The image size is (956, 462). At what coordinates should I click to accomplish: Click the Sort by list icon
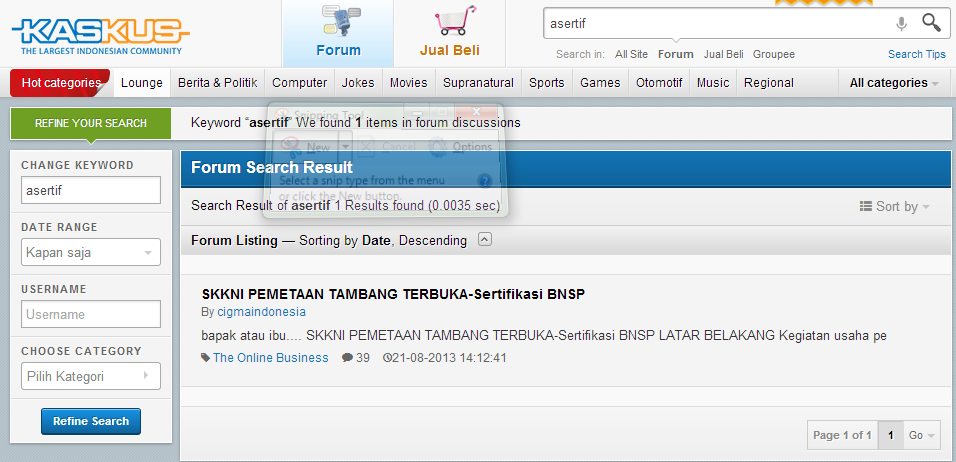[x=865, y=206]
